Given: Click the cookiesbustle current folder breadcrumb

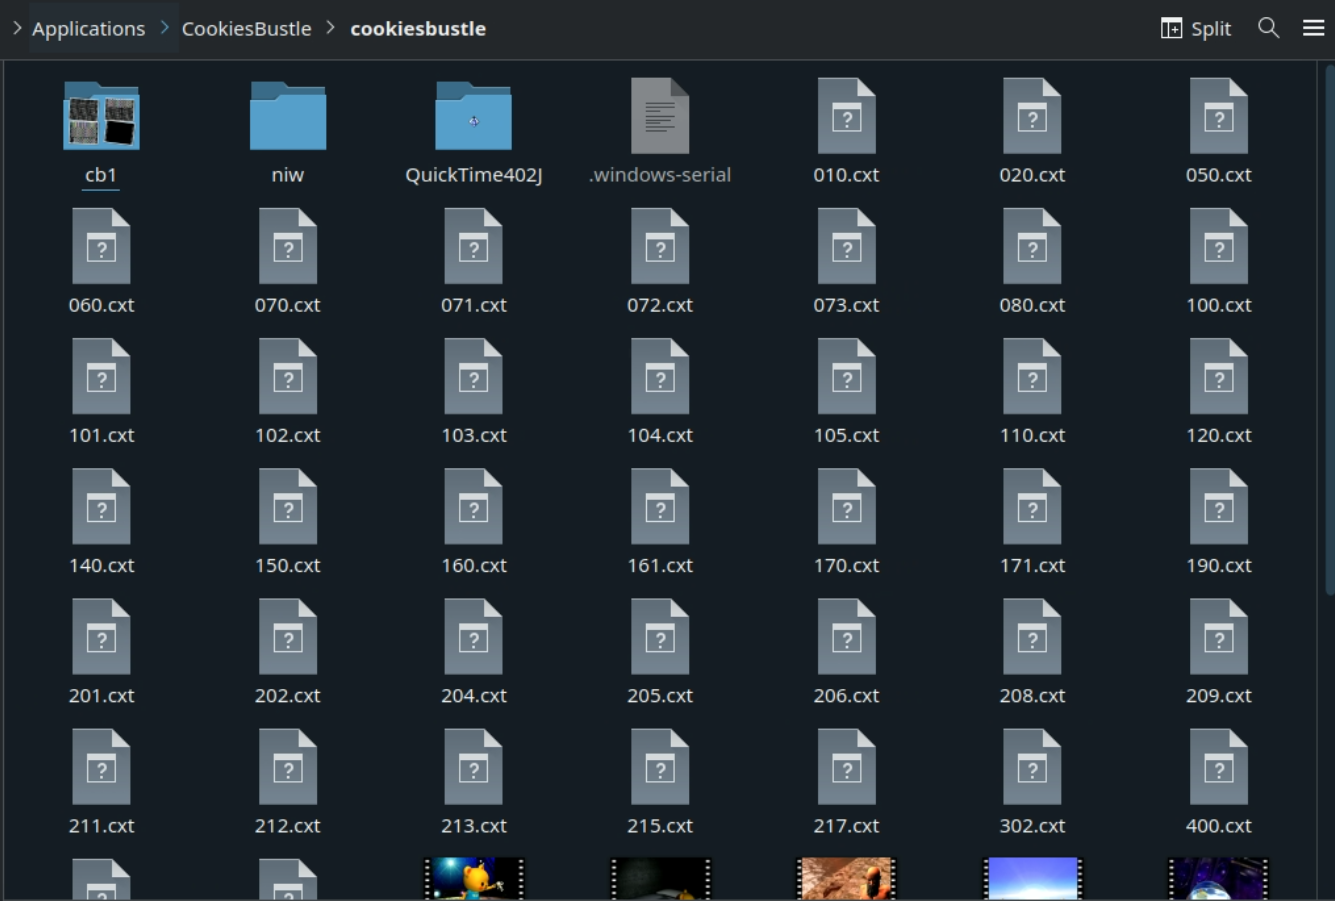Looking at the screenshot, I should coord(418,29).
